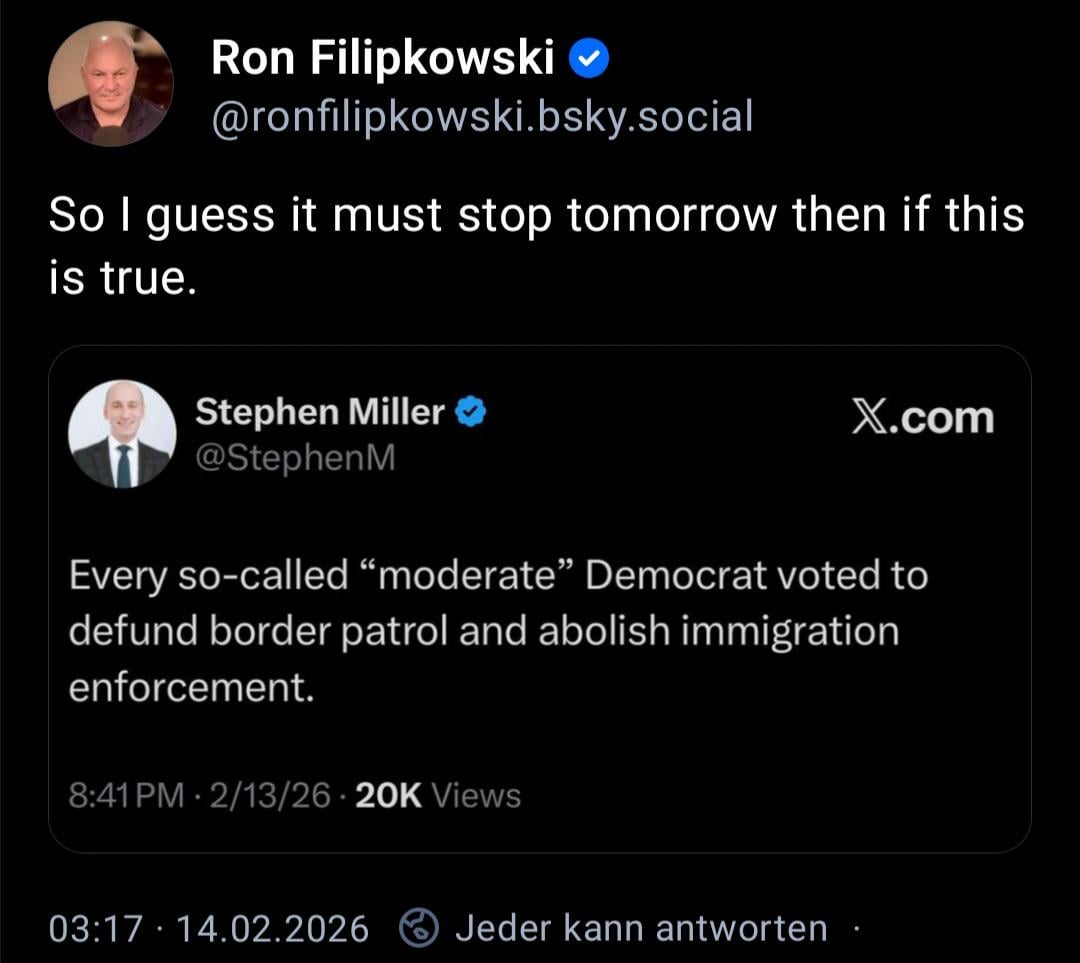Open the @ronfilipkowski.bsky.social handle
The width and height of the screenshot is (1080, 963).
coord(481,117)
